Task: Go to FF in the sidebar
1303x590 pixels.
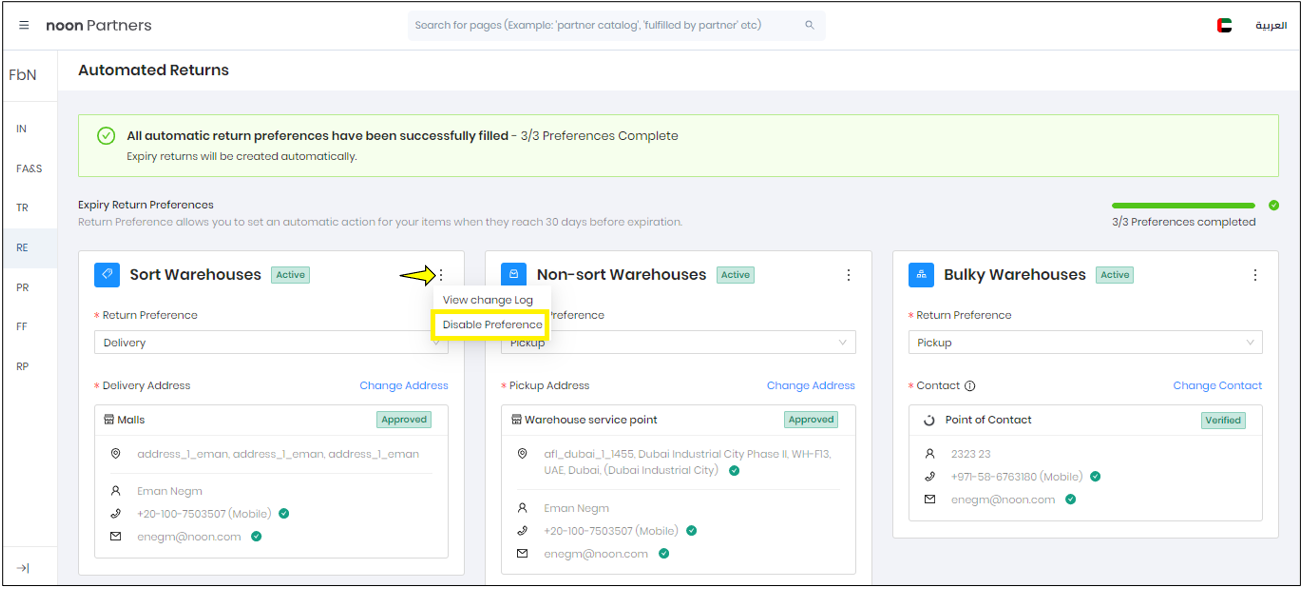Action: pyautogui.click(x=22, y=326)
